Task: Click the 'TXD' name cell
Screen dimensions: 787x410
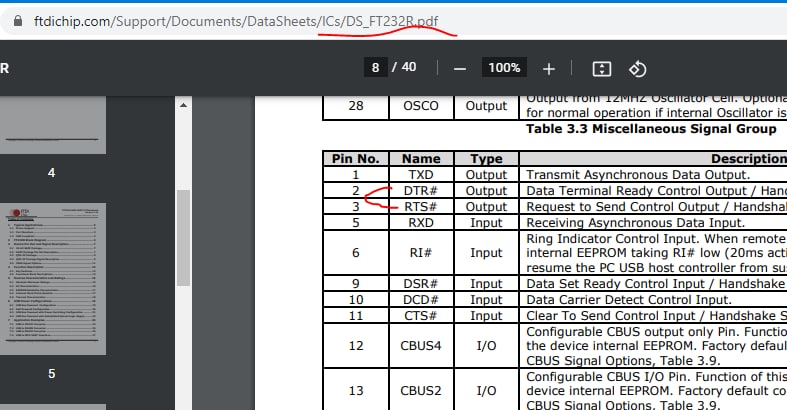Action: [x=421, y=175]
